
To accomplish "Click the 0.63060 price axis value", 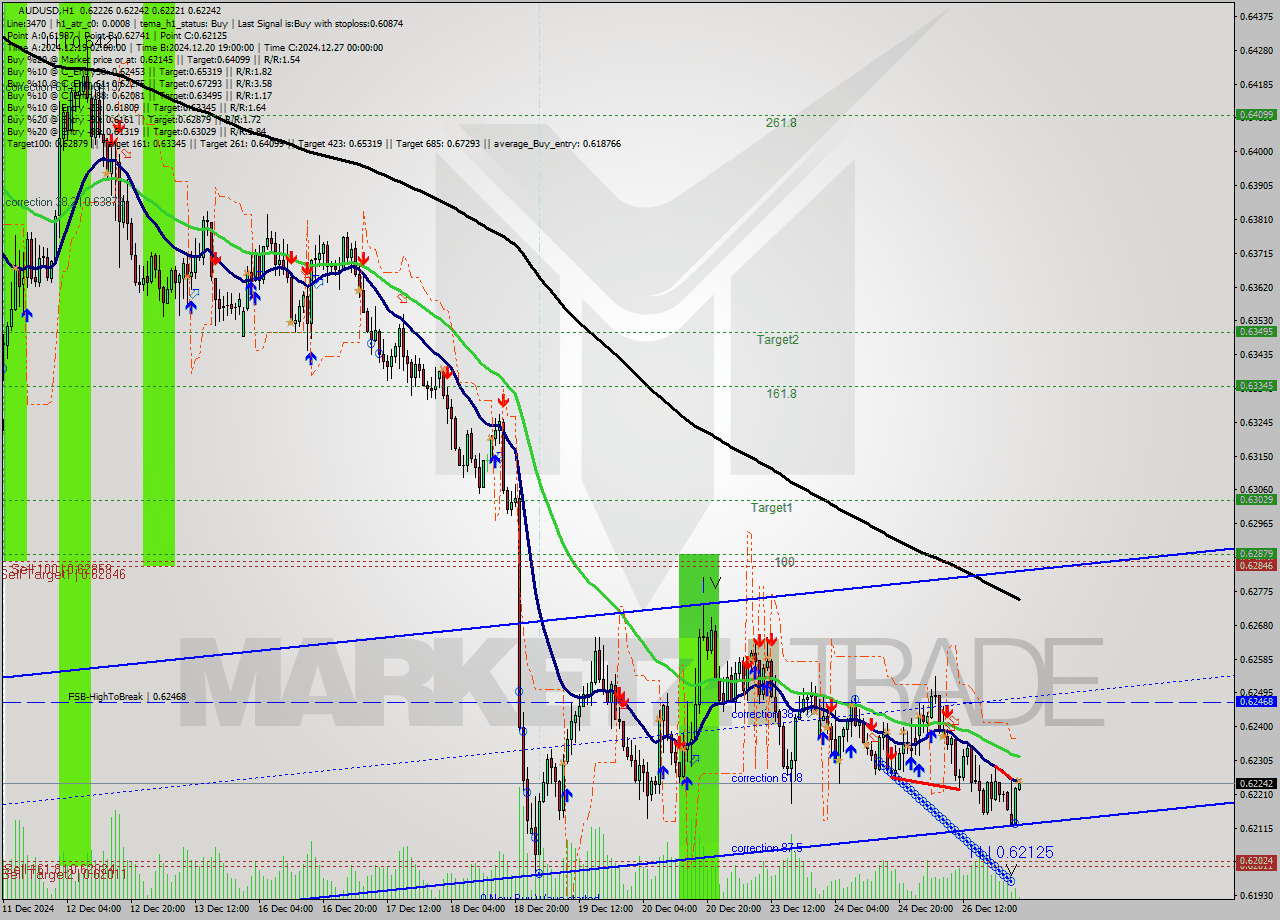I will pos(1255,489).
